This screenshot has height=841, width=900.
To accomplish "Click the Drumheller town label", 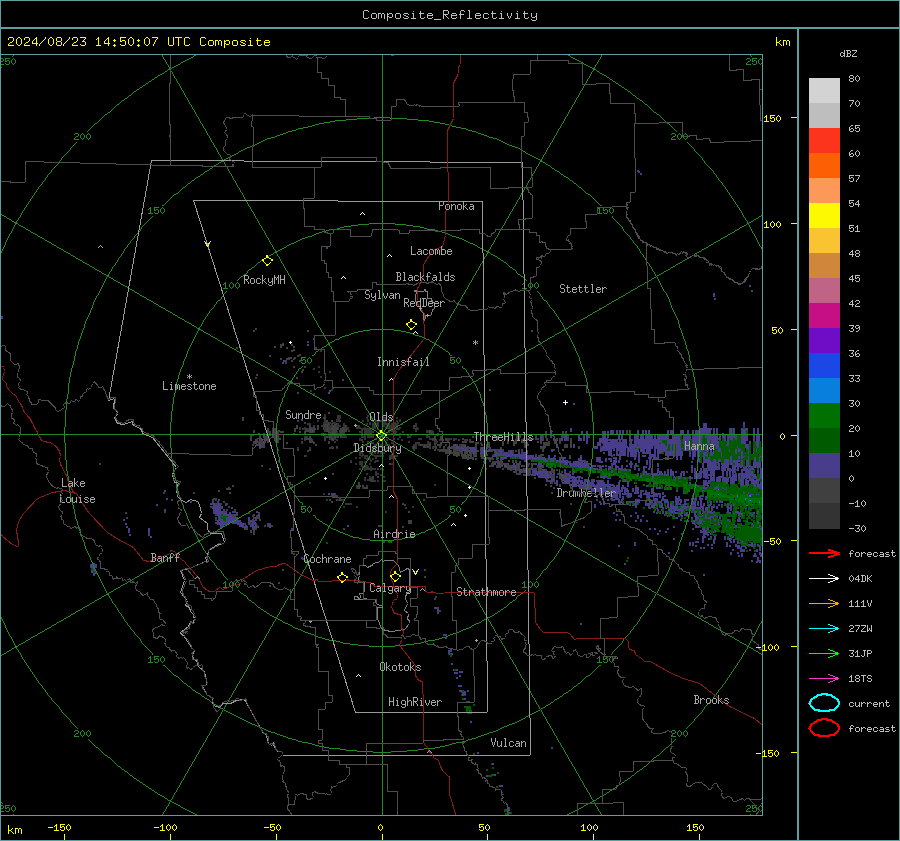I will [586, 493].
